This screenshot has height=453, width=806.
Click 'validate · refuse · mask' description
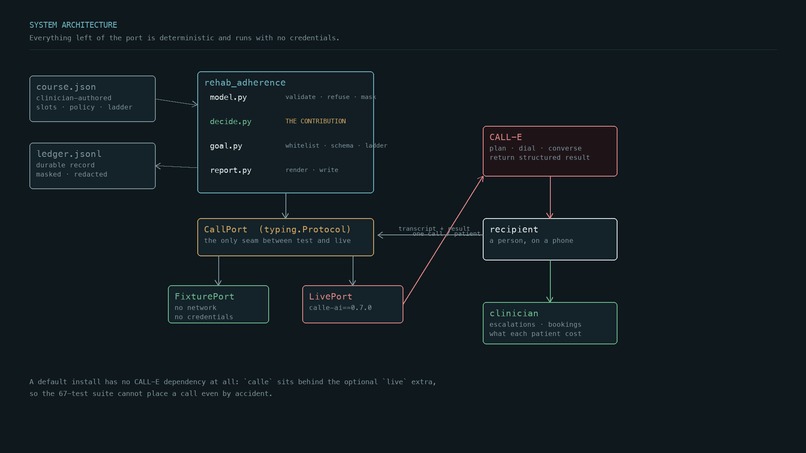[x=331, y=97]
